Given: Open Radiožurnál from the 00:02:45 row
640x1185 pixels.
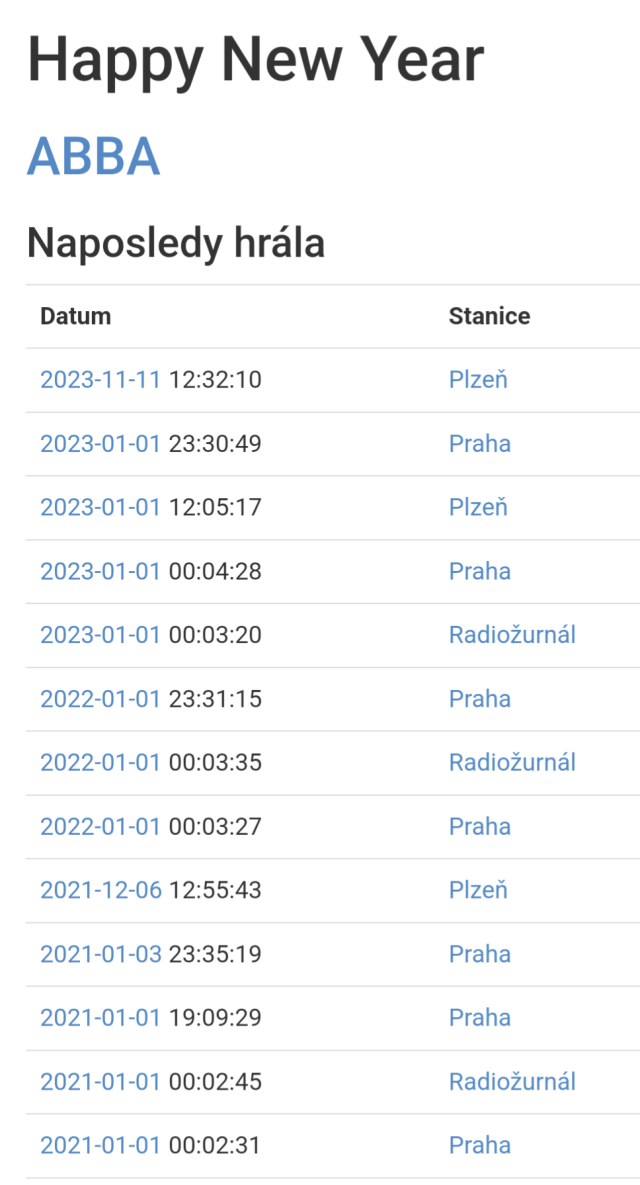Looking at the screenshot, I should (512, 1081).
